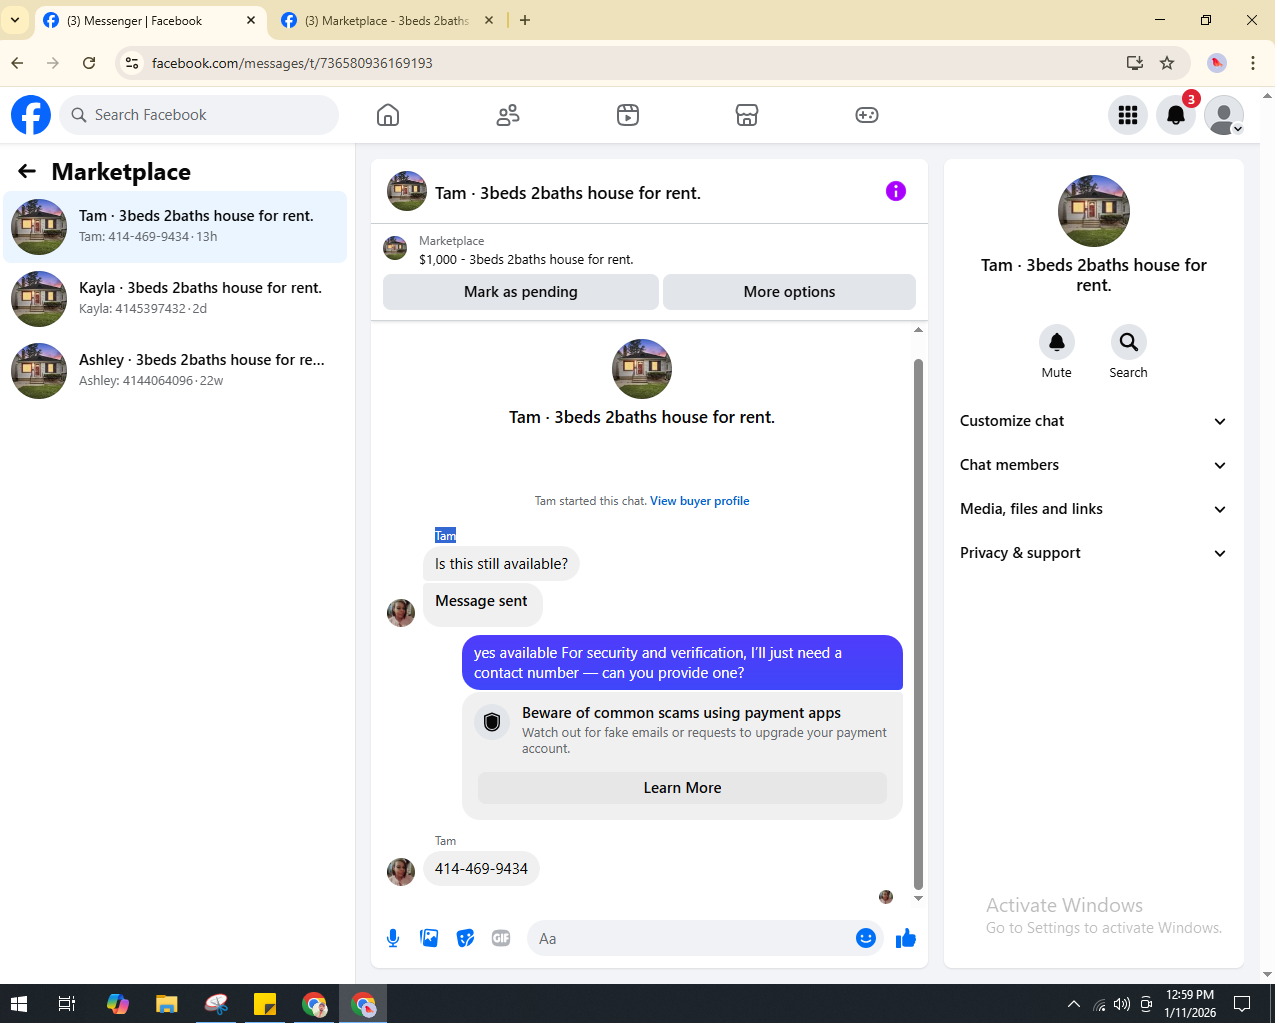Choose a sticker from the sticker icon

[465, 938]
